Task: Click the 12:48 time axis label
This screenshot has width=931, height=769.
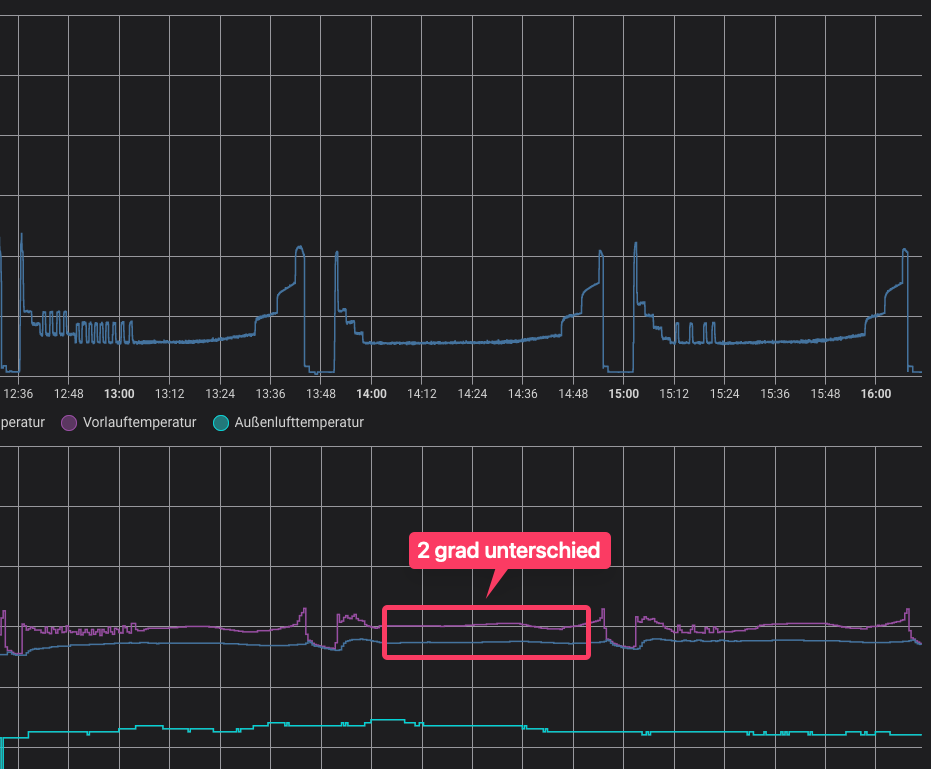Action: 69,394
